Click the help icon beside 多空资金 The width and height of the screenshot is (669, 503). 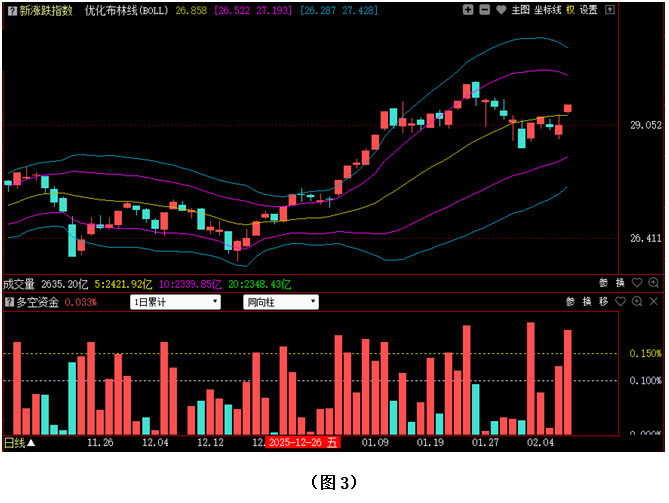[x=10, y=302]
